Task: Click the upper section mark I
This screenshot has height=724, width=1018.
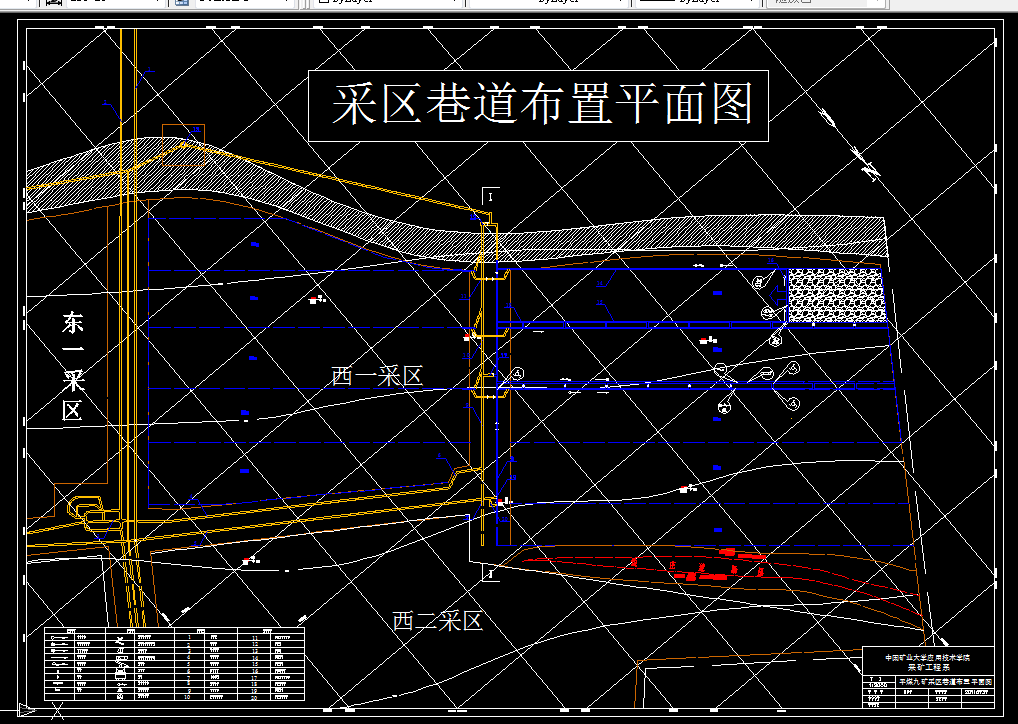Action: [491, 197]
